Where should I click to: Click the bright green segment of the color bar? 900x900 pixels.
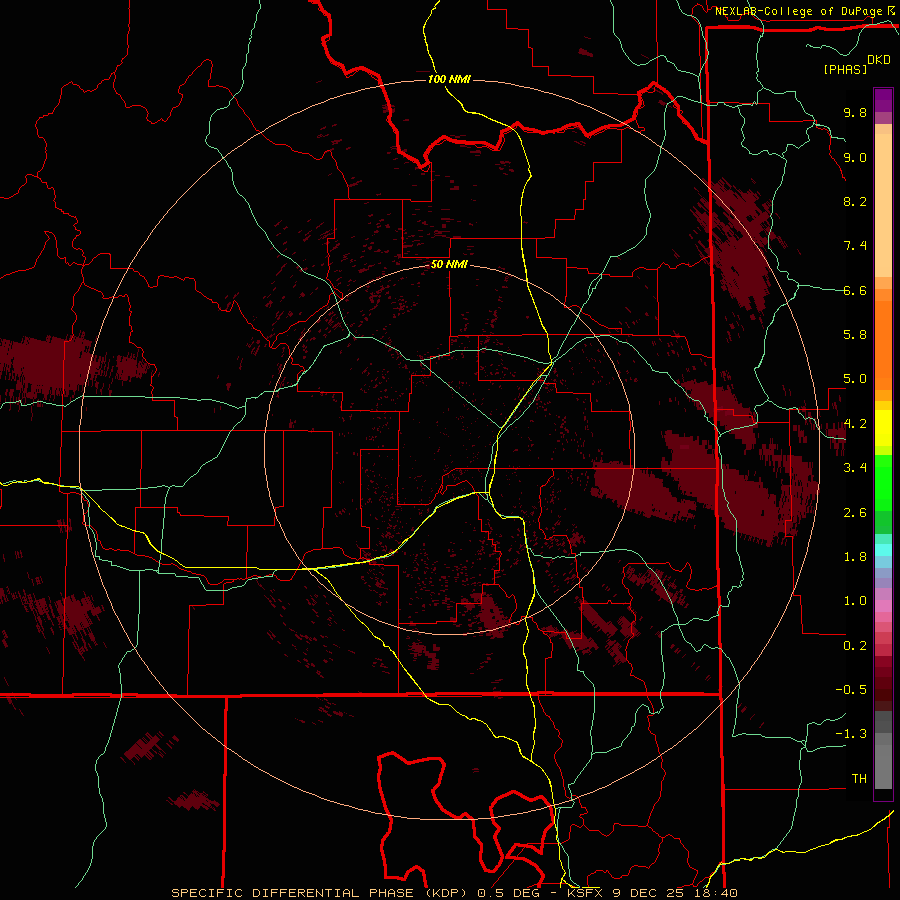[x=883, y=484]
